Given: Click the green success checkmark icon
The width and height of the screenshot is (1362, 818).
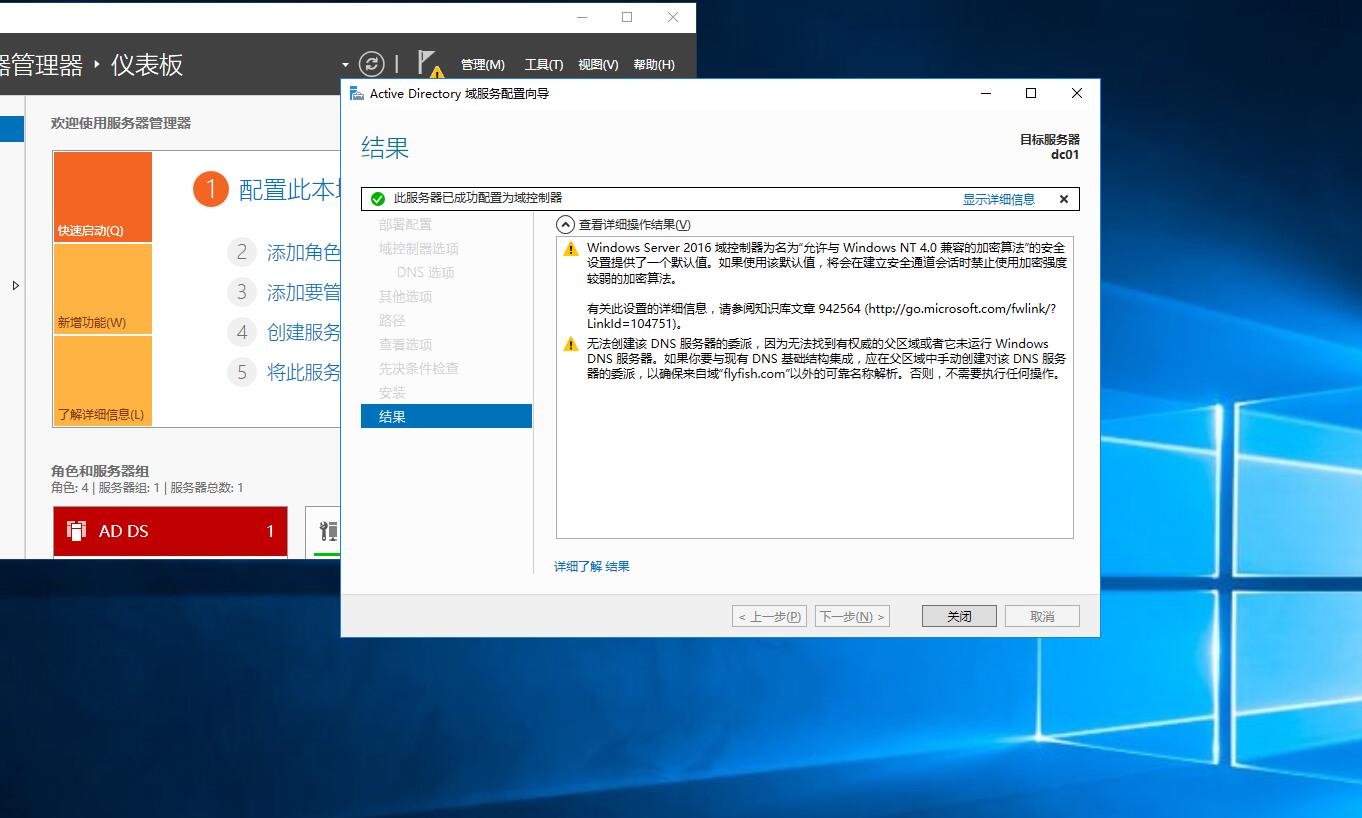Looking at the screenshot, I should [x=377, y=199].
